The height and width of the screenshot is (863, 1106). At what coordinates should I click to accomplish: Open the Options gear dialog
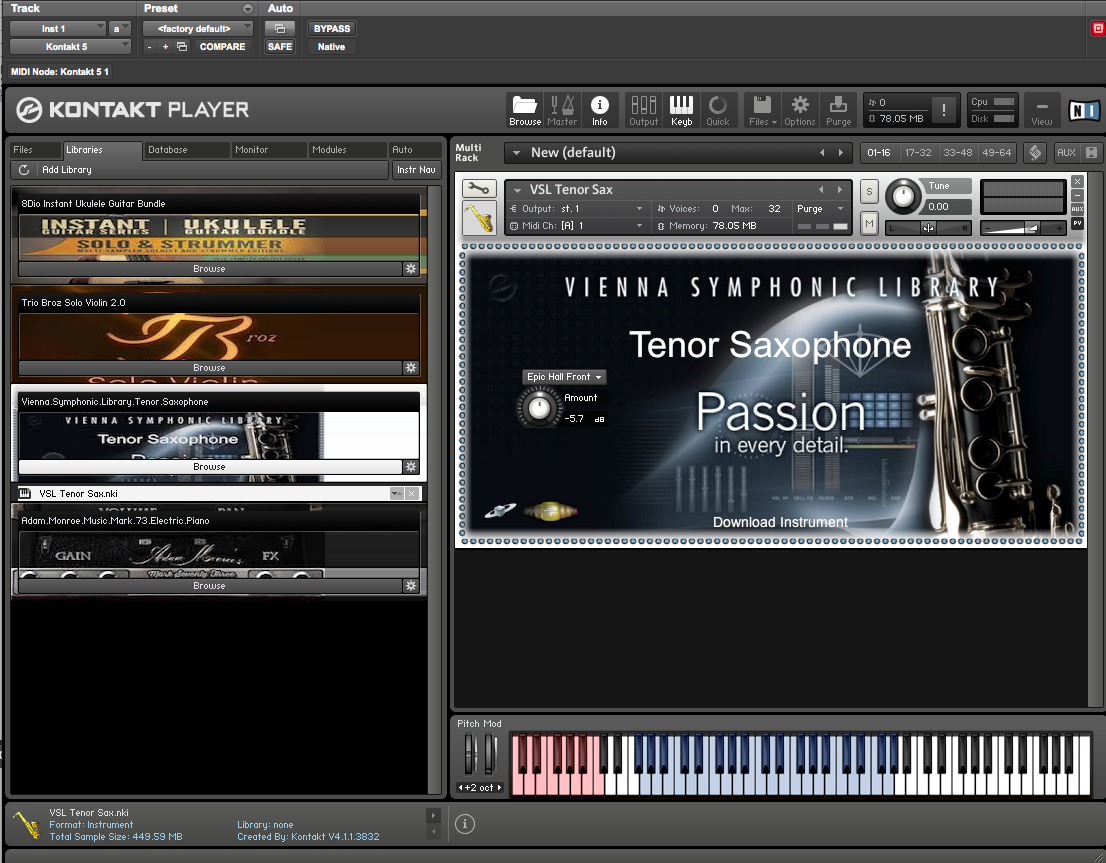click(x=800, y=111)
